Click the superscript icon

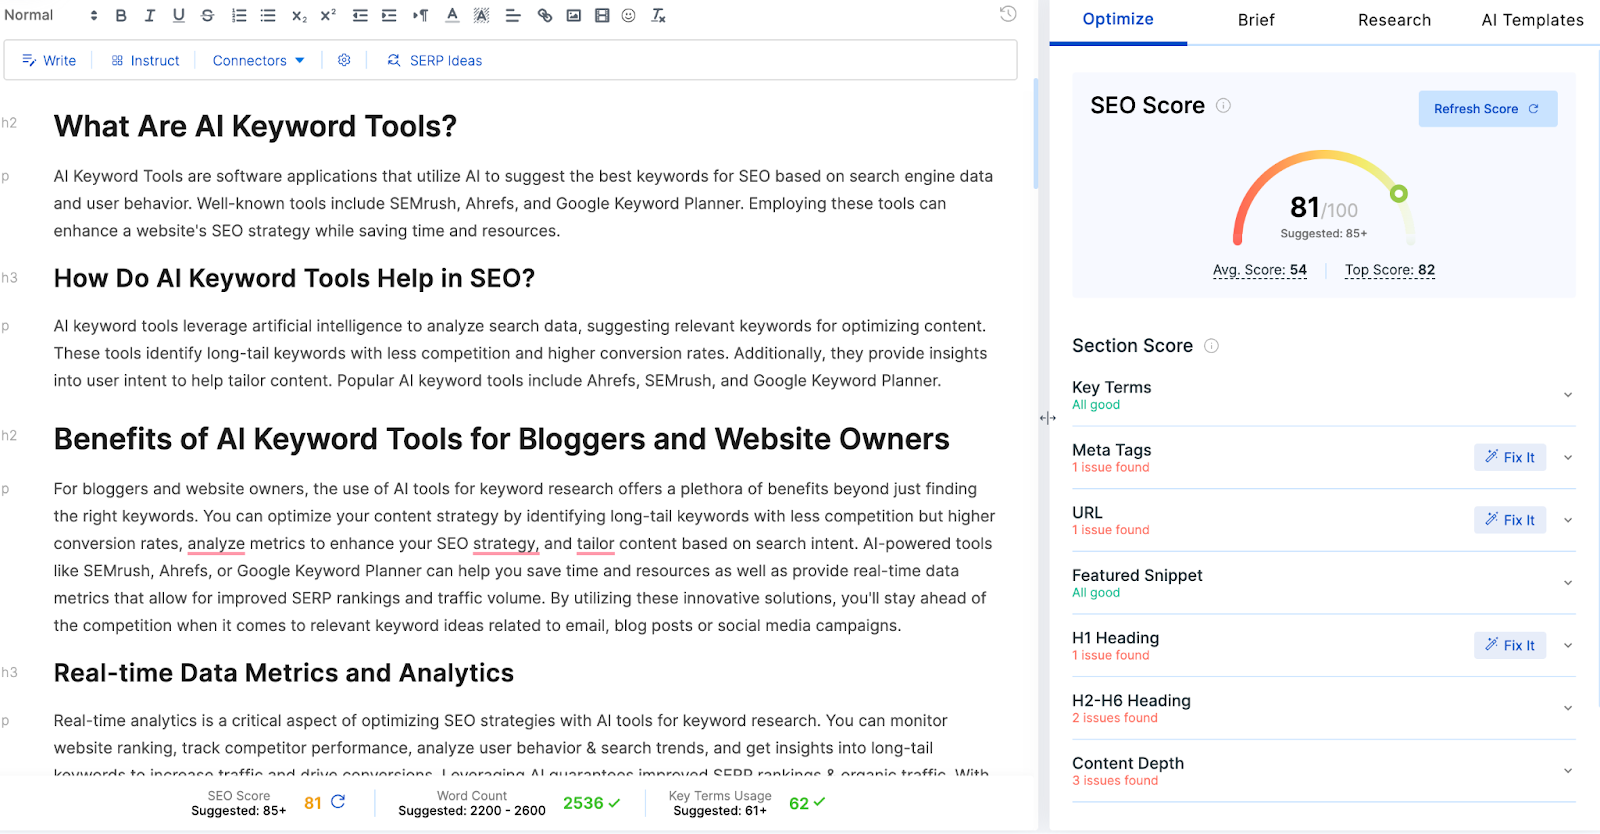(328, 16)
